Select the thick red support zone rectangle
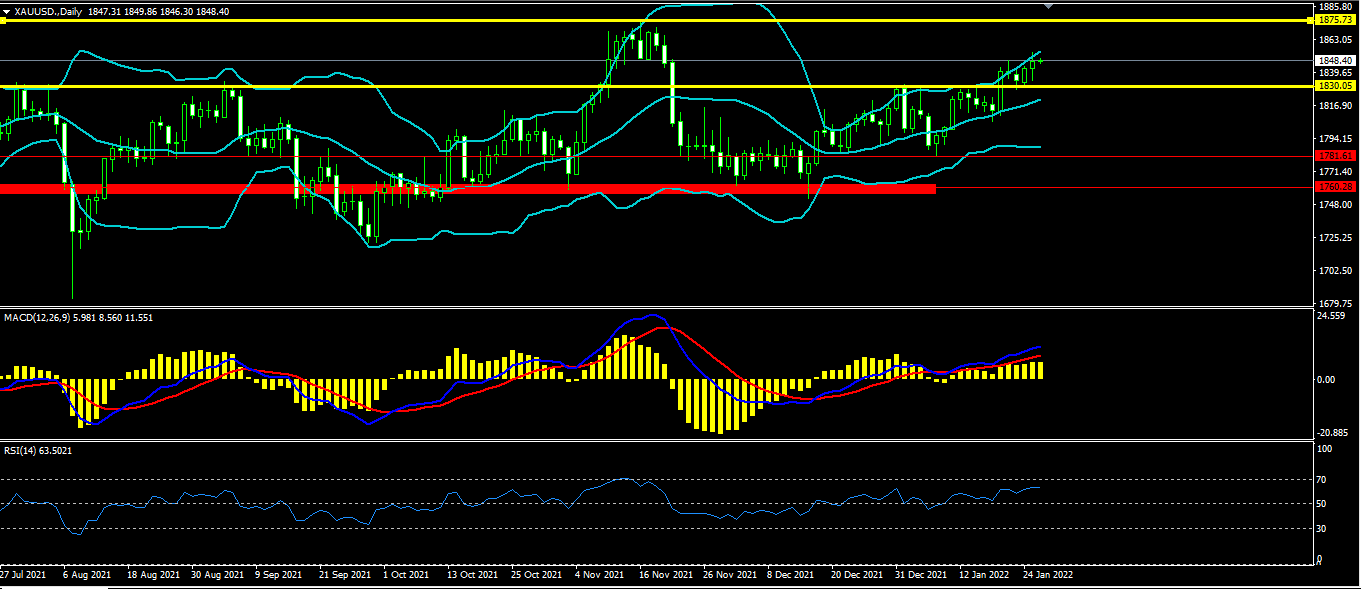 (x=468, y=188)
